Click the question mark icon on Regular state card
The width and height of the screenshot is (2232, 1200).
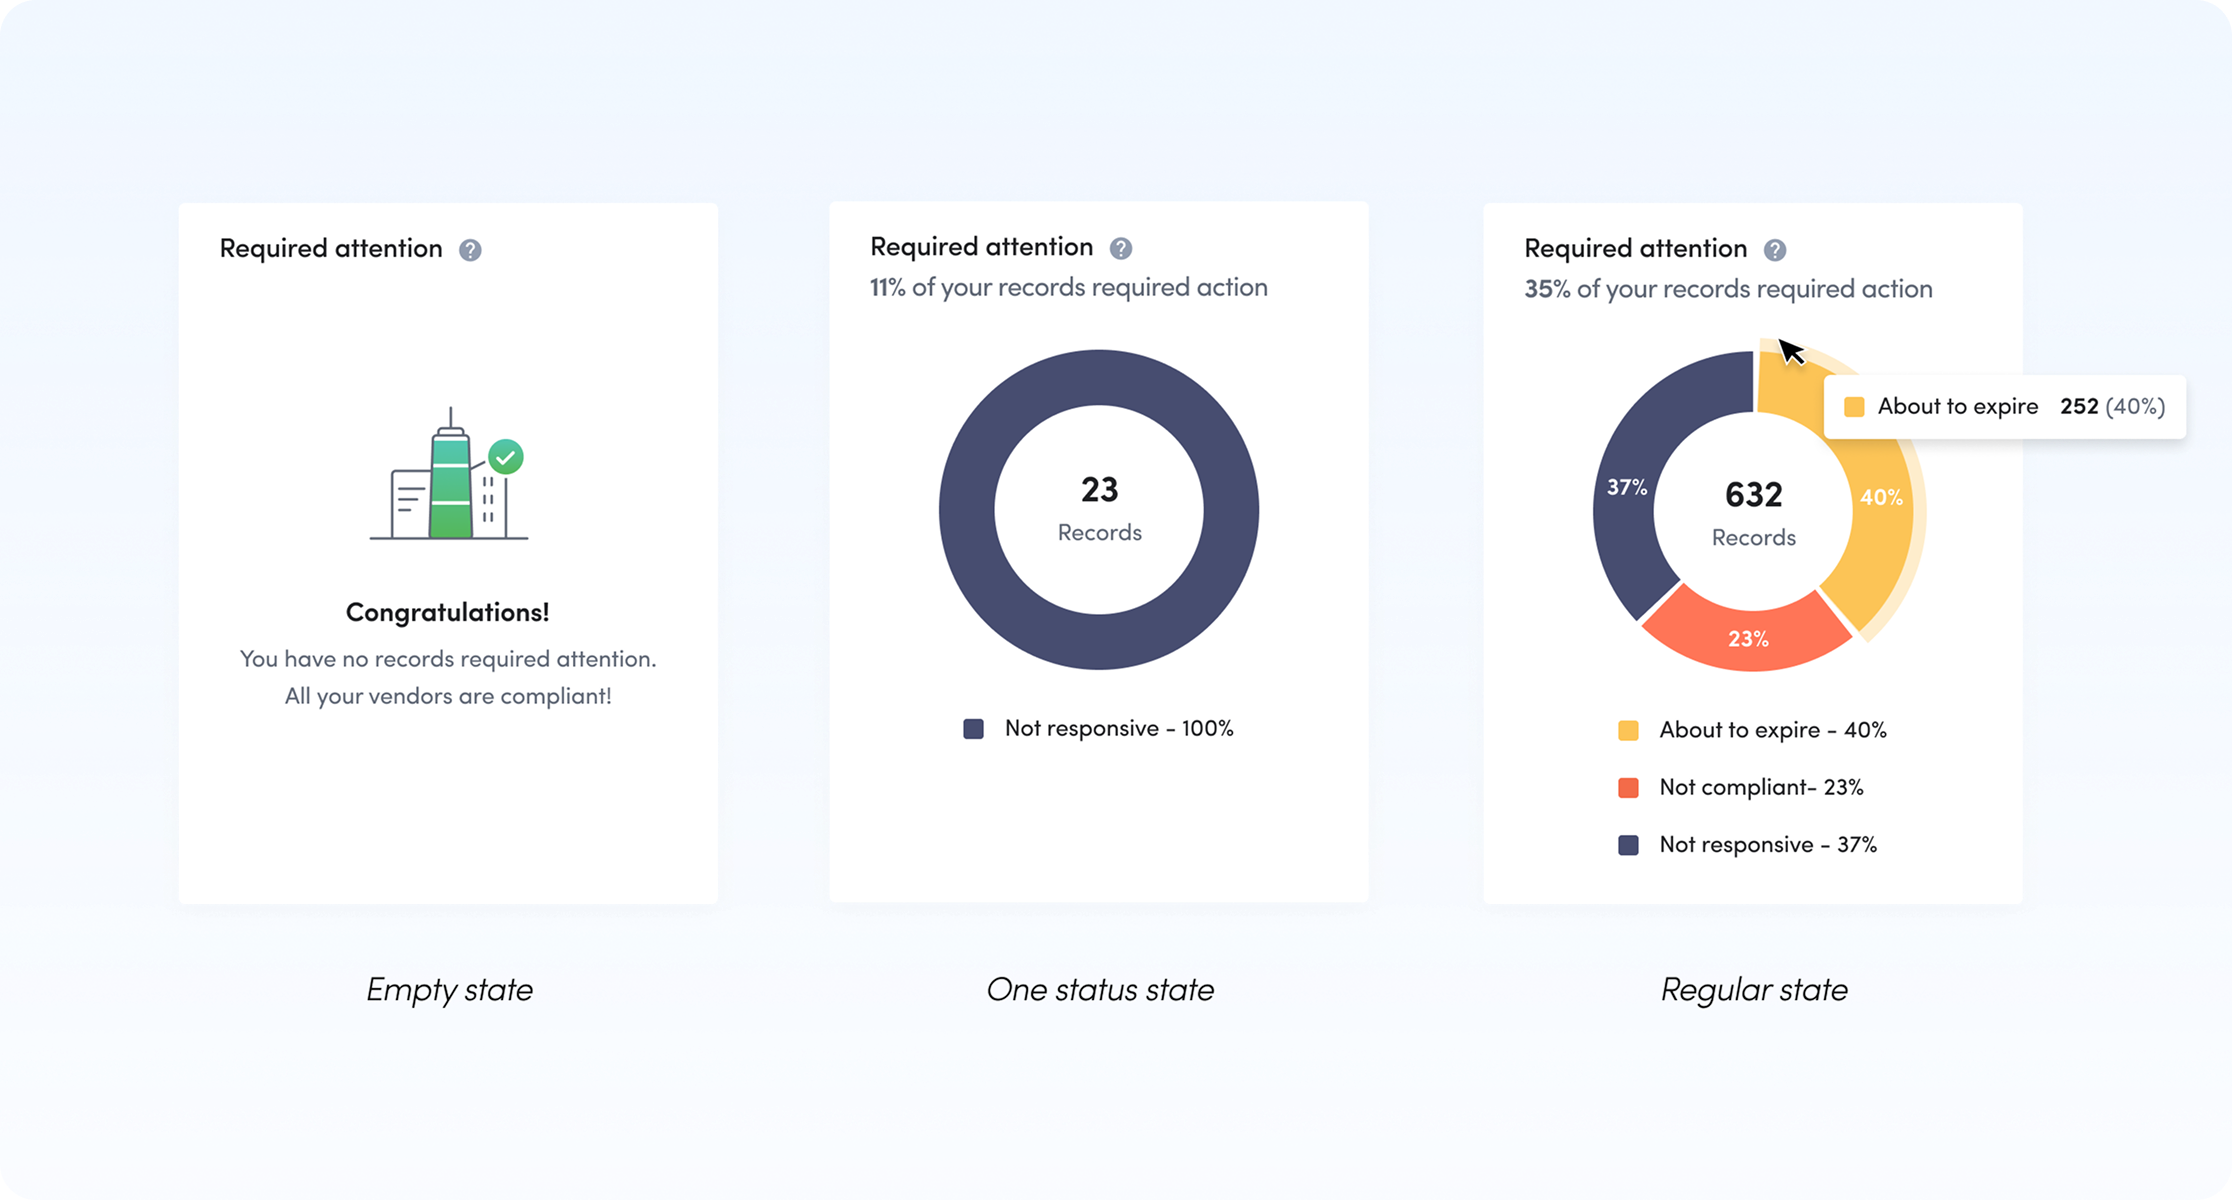tap(1777, 249)
